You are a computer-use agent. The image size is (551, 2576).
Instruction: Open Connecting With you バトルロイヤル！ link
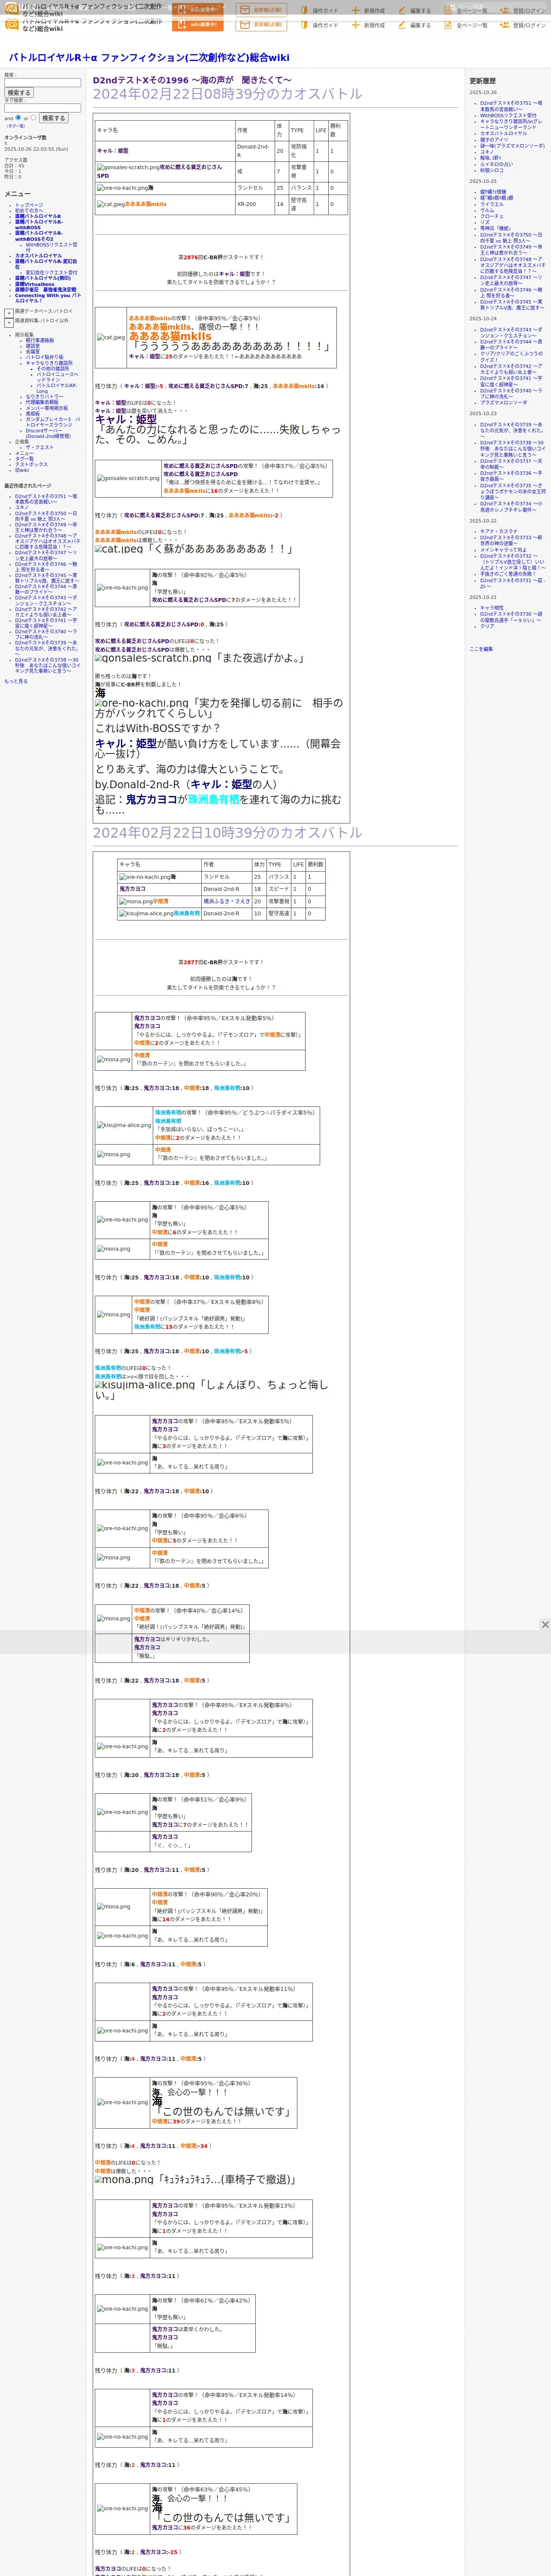coord(48,298)
